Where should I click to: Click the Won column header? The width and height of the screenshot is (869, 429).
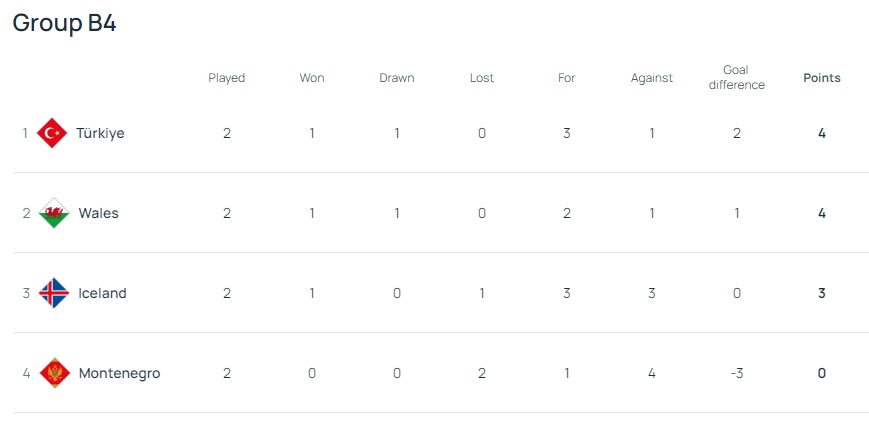(x=312, y=78)
